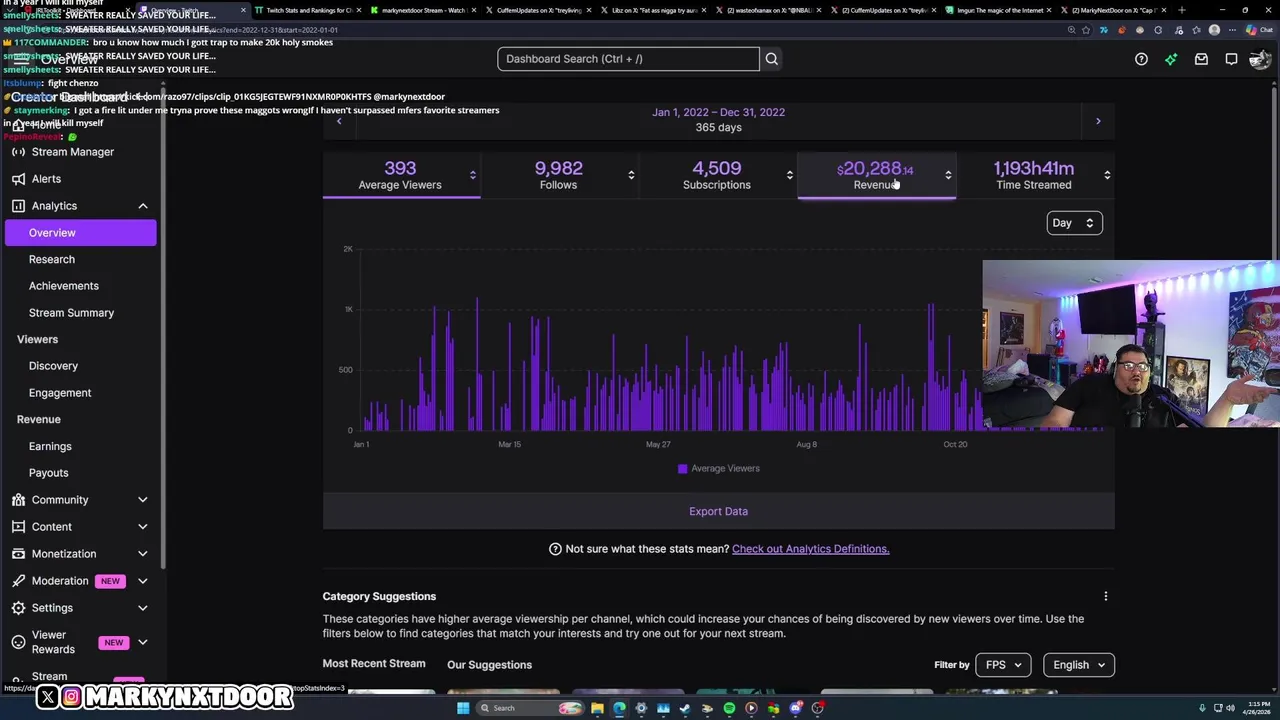Expand the Community section chevron

coord(142,500)
